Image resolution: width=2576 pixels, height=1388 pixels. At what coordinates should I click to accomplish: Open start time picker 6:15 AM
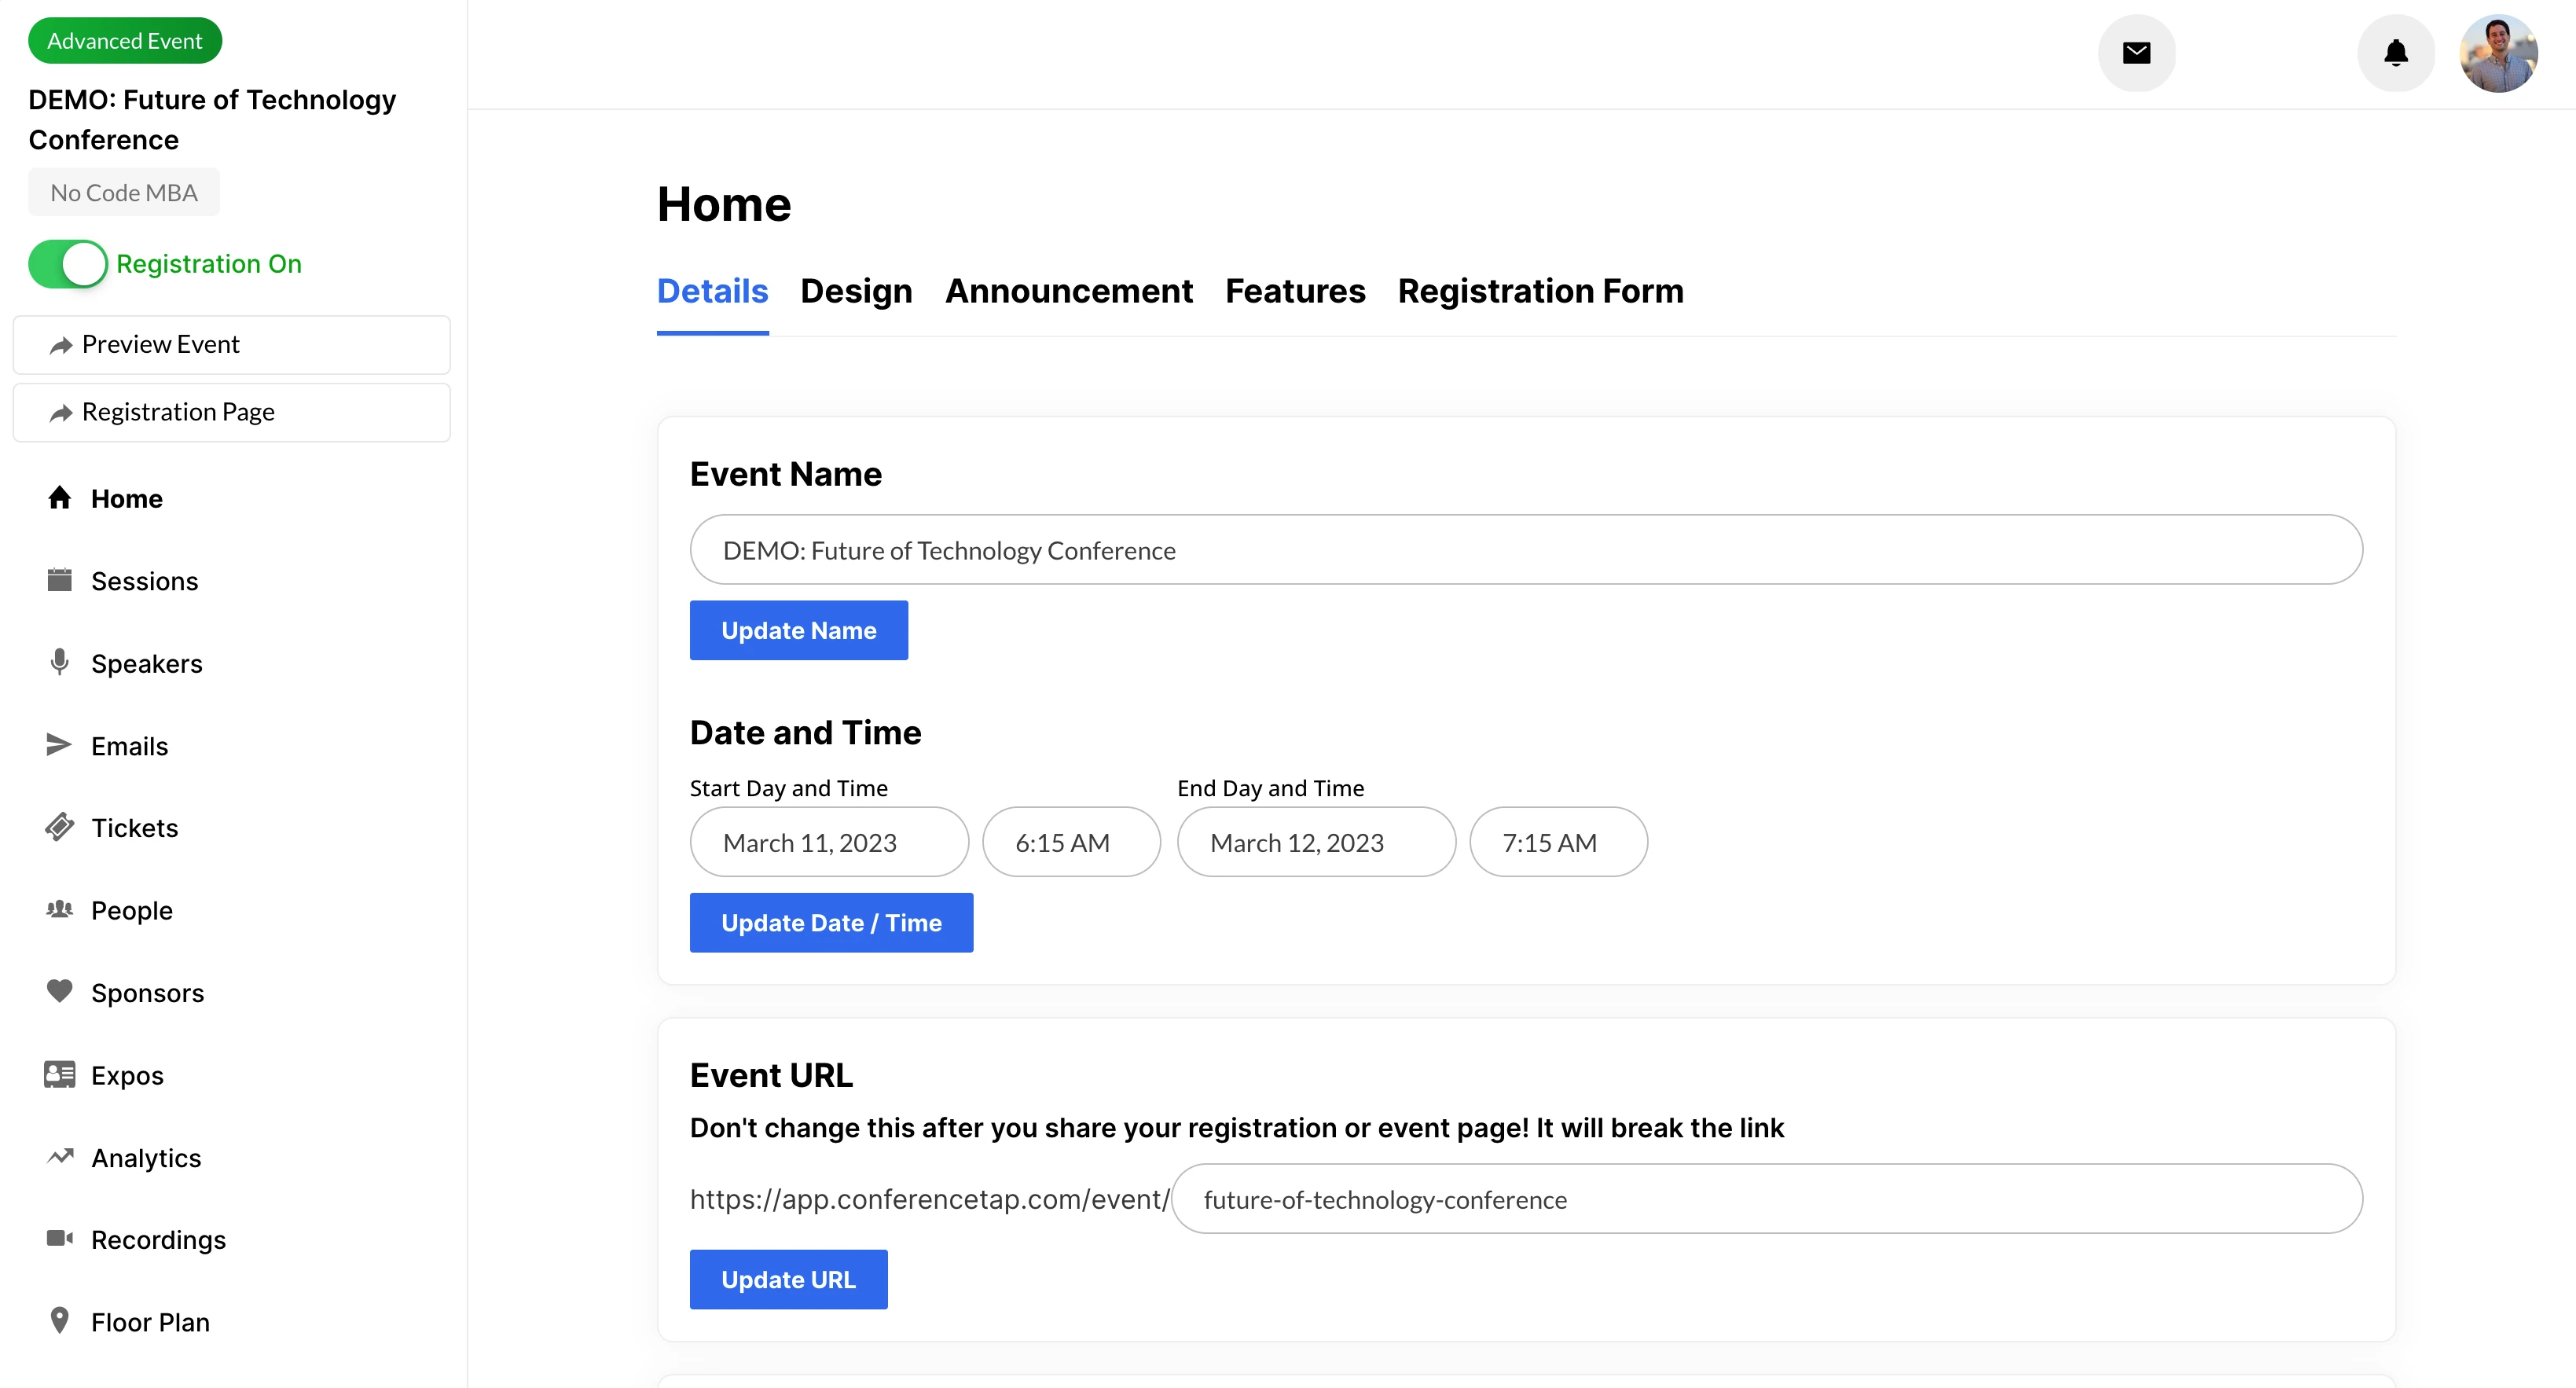1071,842
